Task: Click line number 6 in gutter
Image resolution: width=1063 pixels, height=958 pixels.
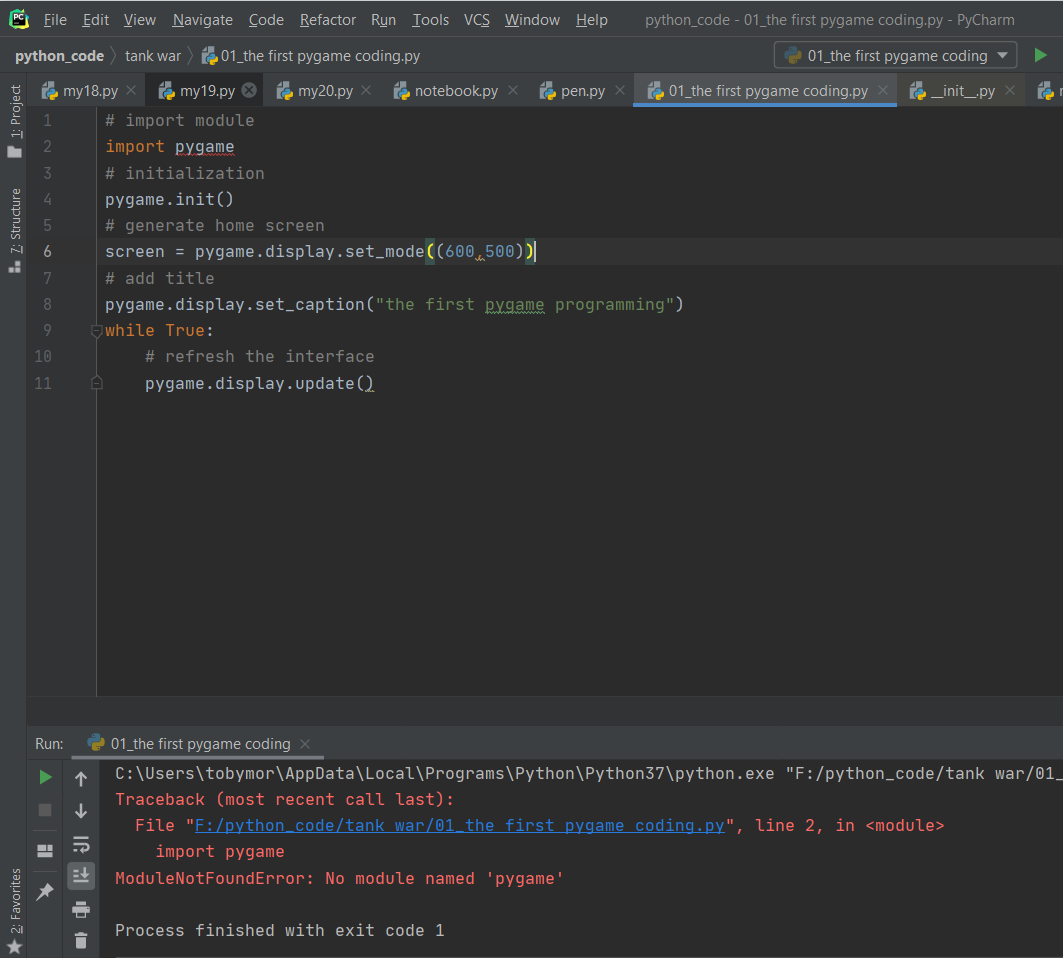Action: point(47,252)
